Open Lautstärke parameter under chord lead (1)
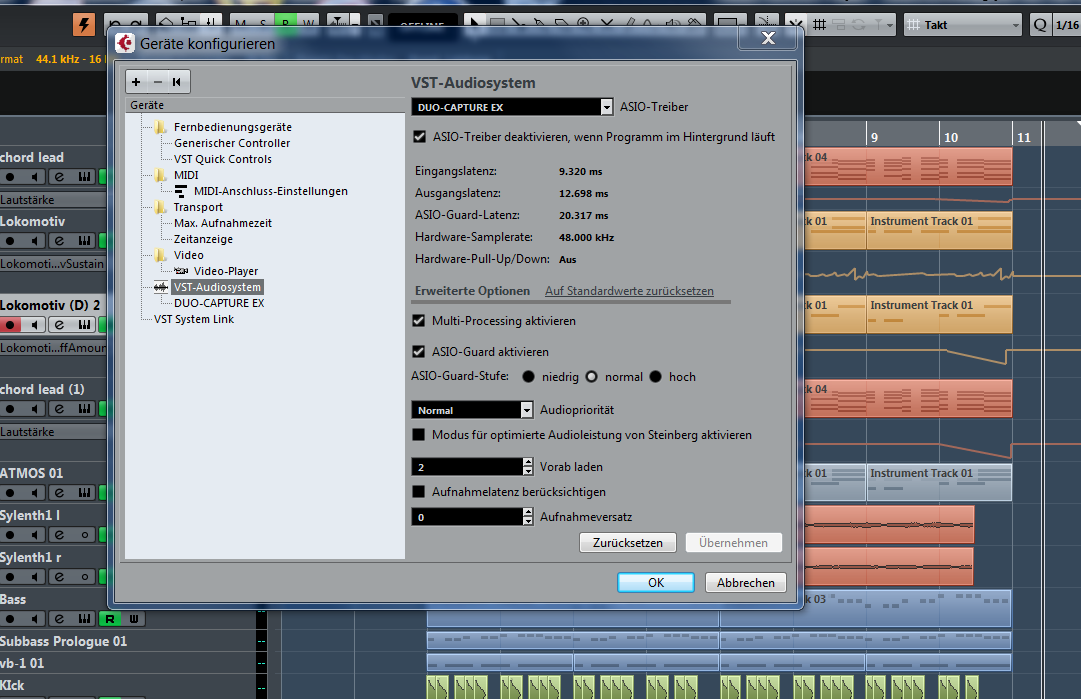The width and height of the screenshot is (1081, 699). click(x=53, y=432)
